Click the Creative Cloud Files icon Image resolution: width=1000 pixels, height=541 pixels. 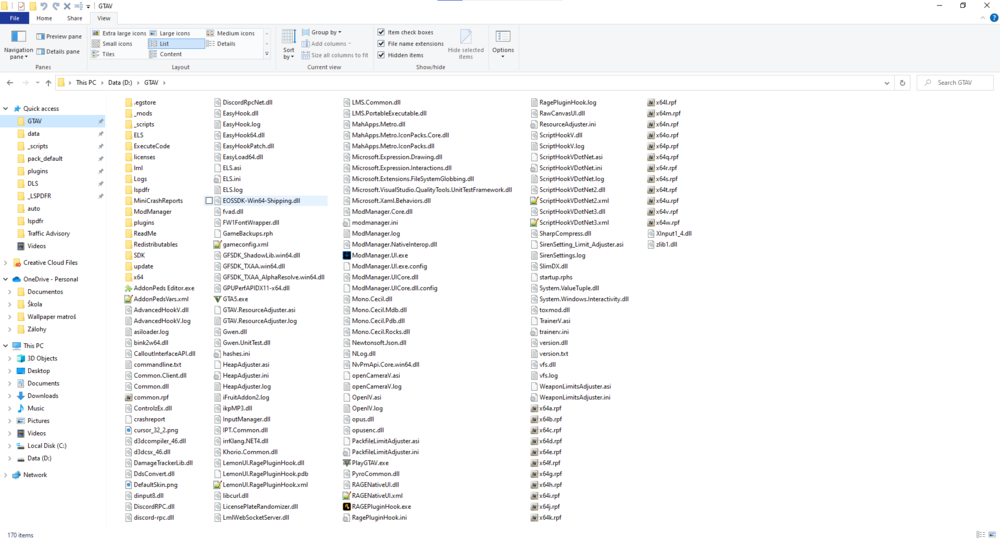click(17, 263)
